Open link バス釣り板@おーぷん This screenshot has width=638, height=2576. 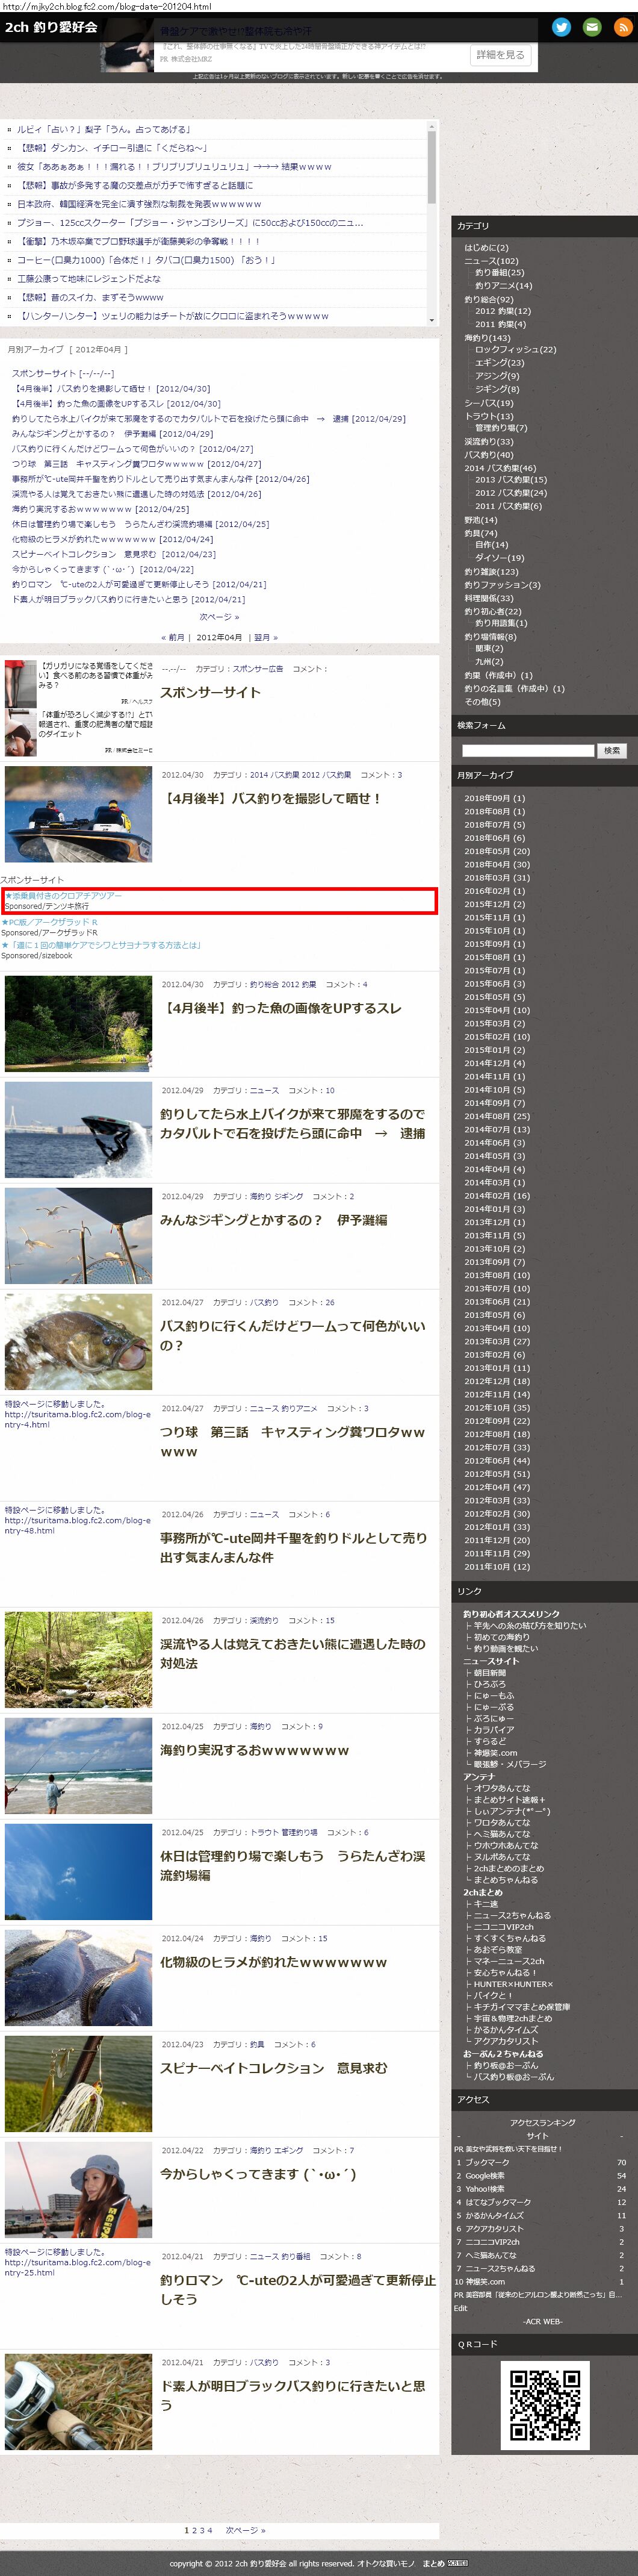click(514, 2077)
